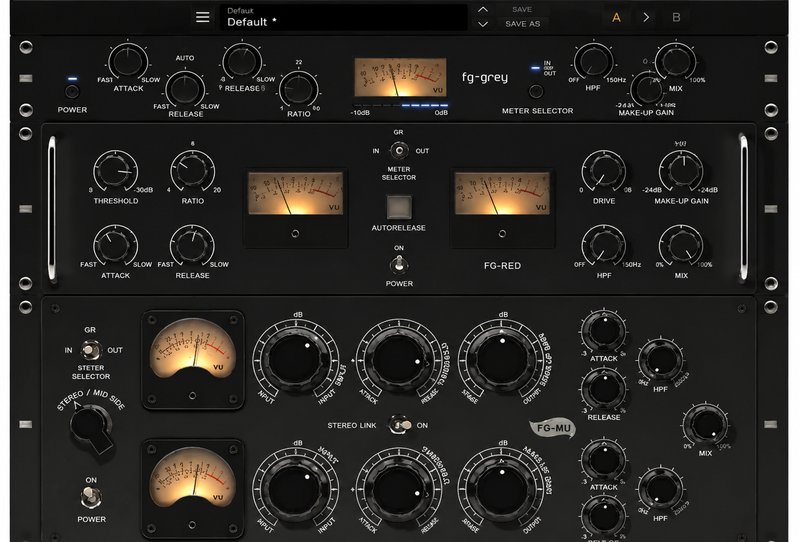800x542 pixels.
Task: Click the FG-Grey gain reduction LED meter
Action: (400, 106)
